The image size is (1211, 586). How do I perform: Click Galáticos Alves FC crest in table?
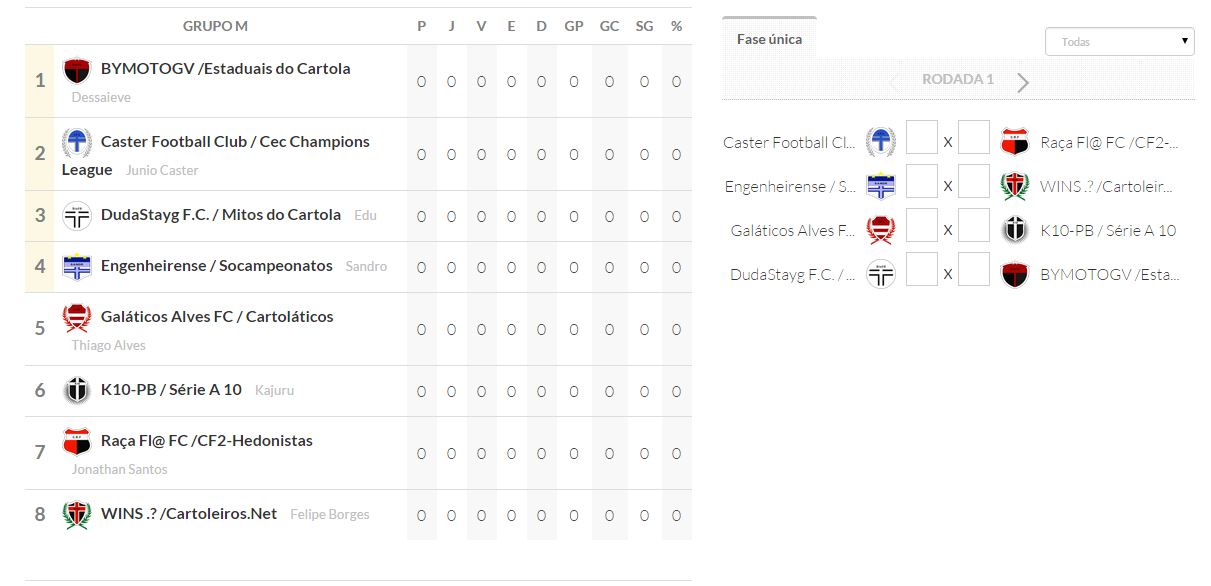tap(77, 318)
